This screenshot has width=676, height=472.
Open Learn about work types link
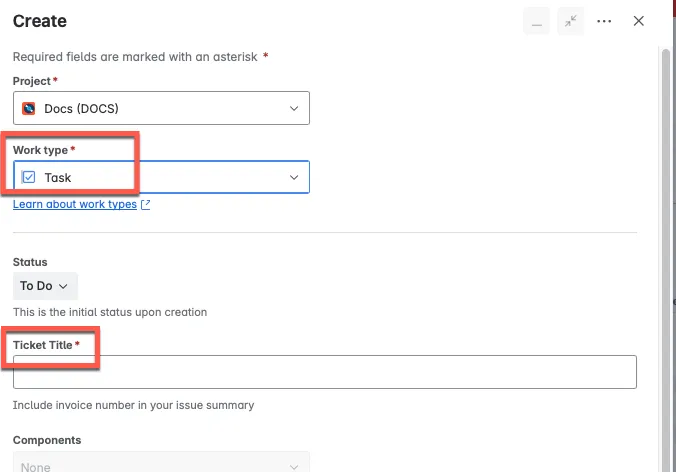(75, 204)
